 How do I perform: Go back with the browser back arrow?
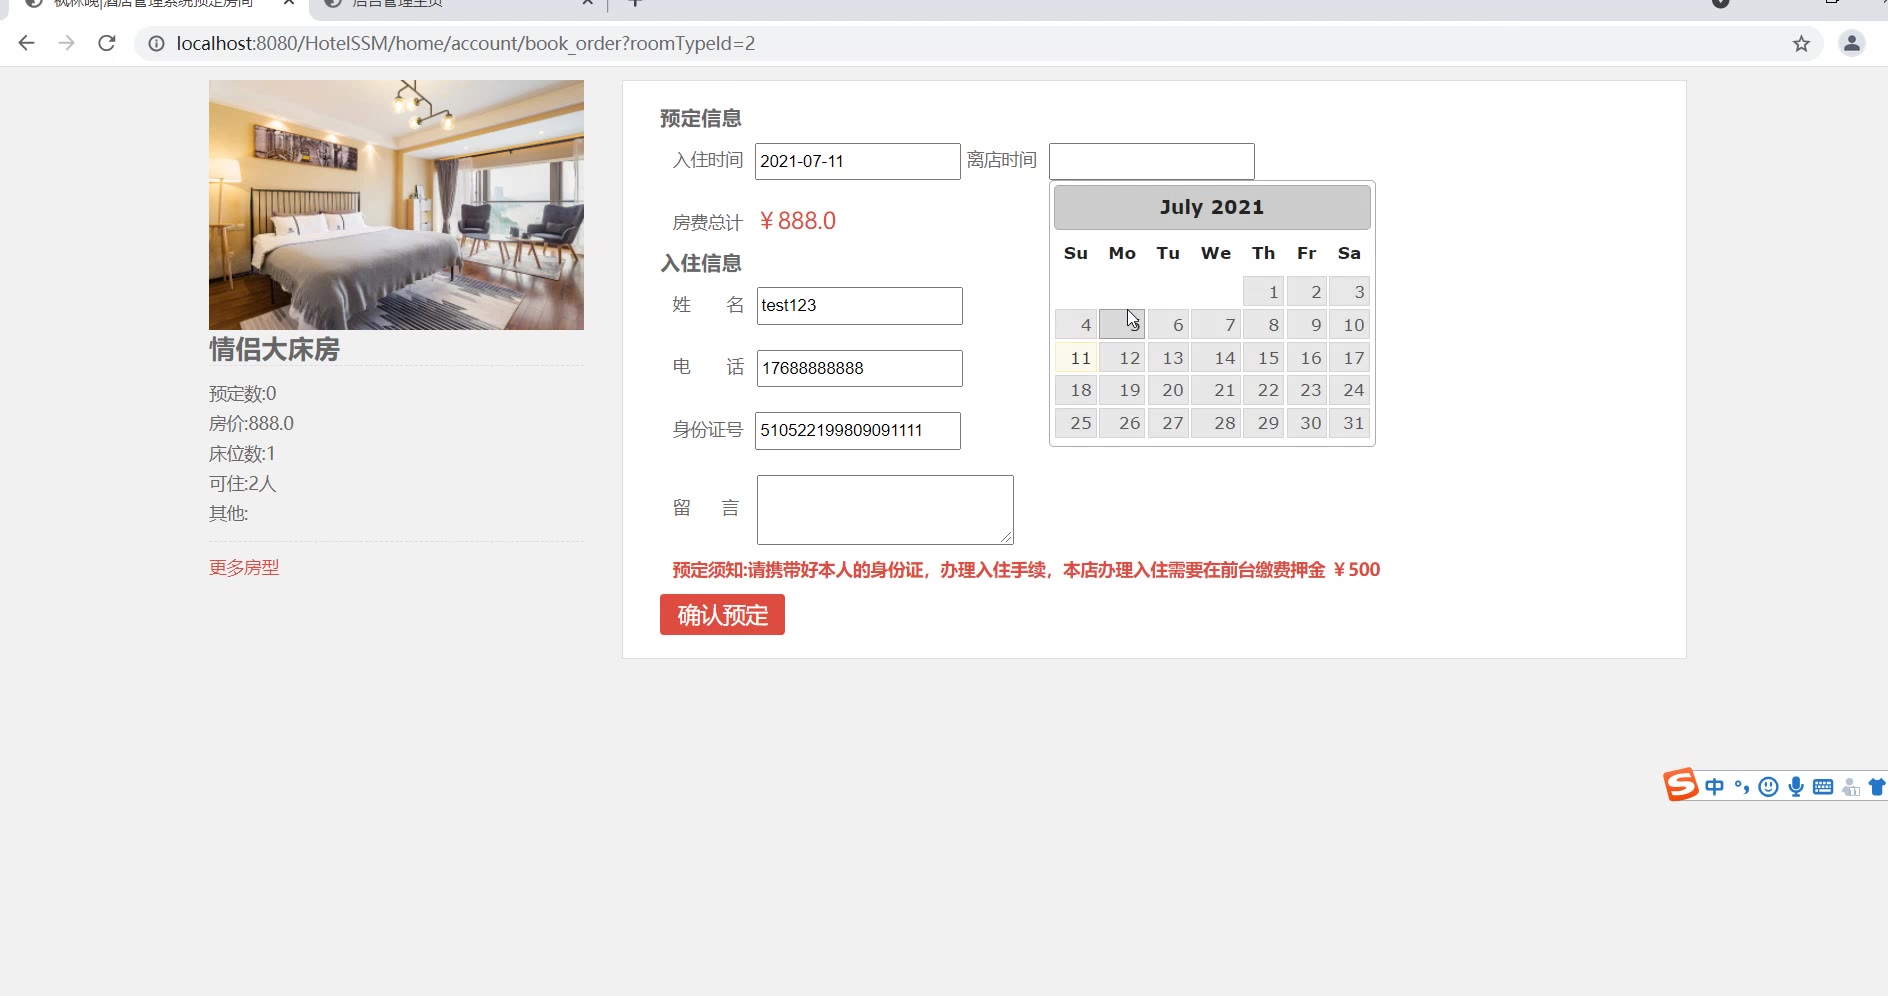(27, 43)
